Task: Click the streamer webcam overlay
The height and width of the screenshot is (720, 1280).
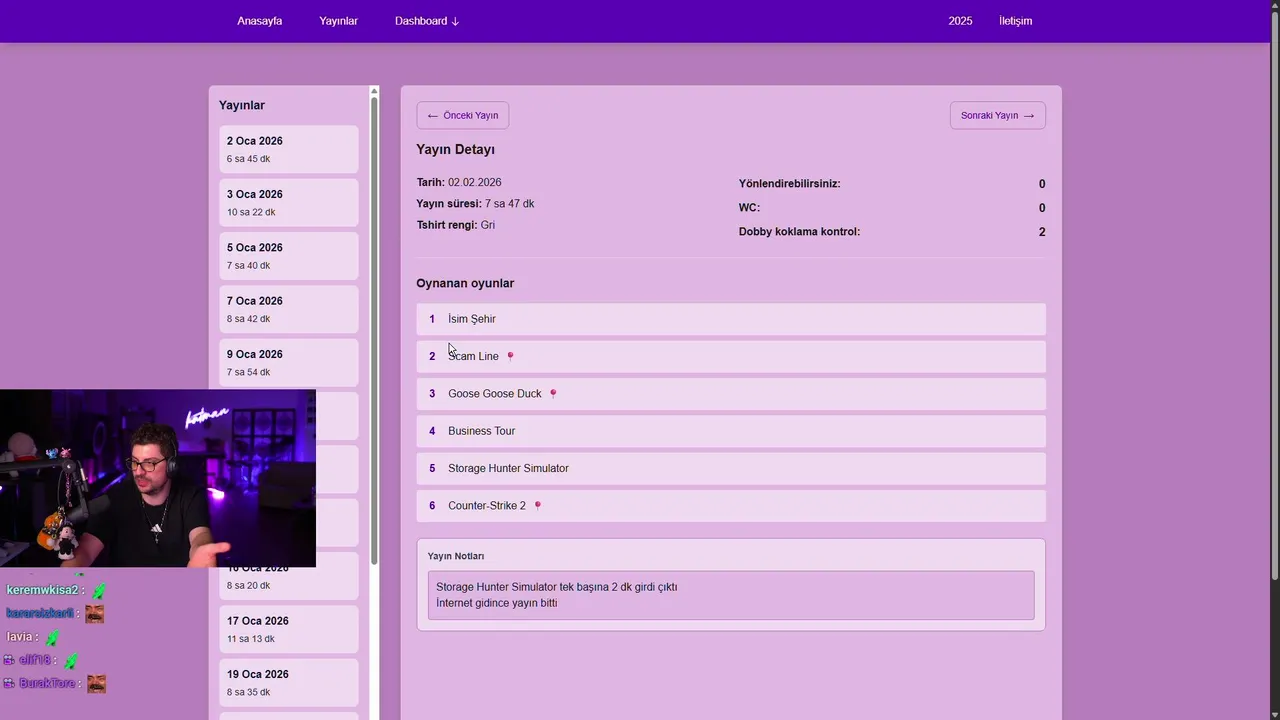Action: (x=158, y=478)
